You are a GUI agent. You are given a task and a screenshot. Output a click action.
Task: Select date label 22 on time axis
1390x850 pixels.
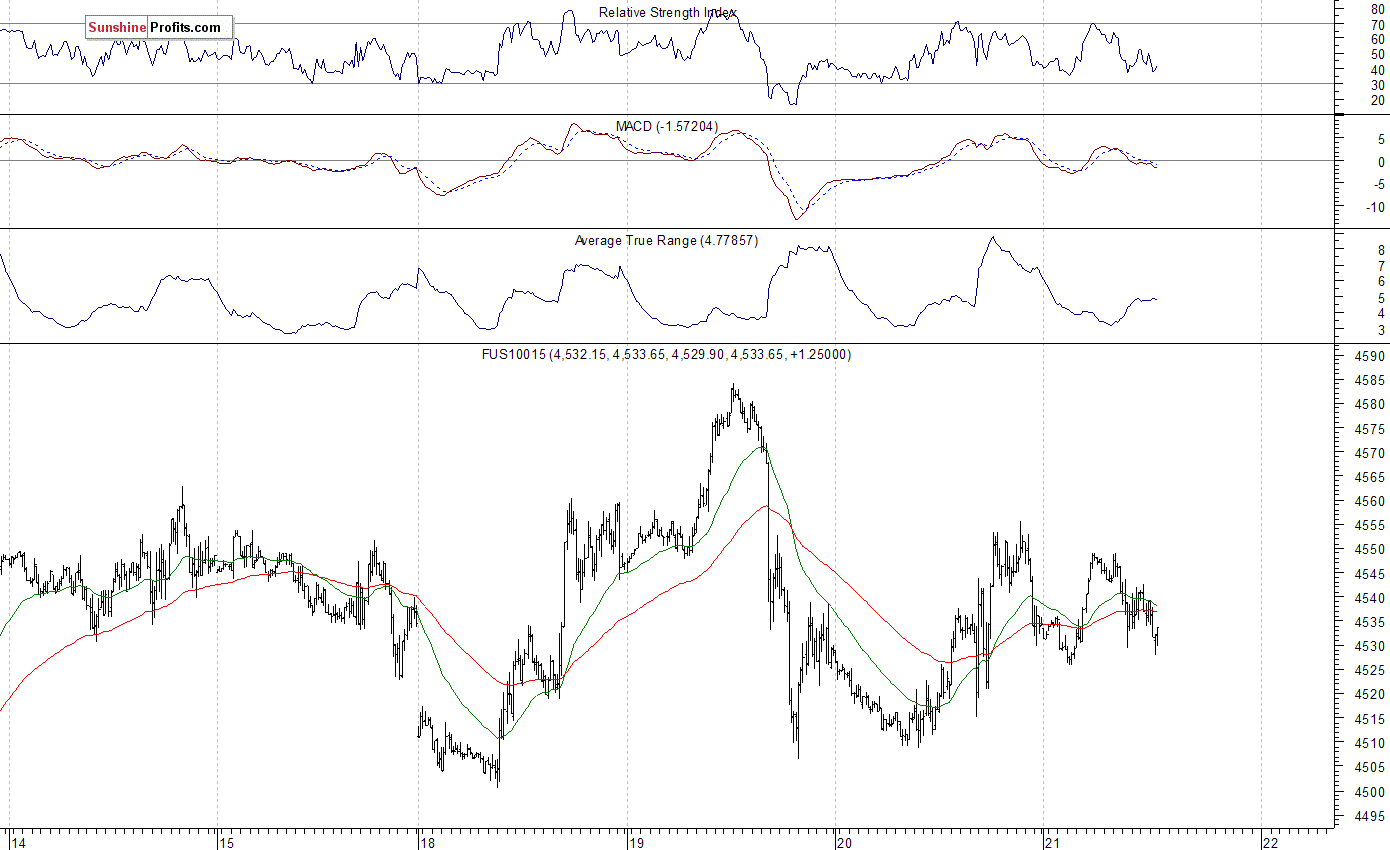tap(1270, 842)
